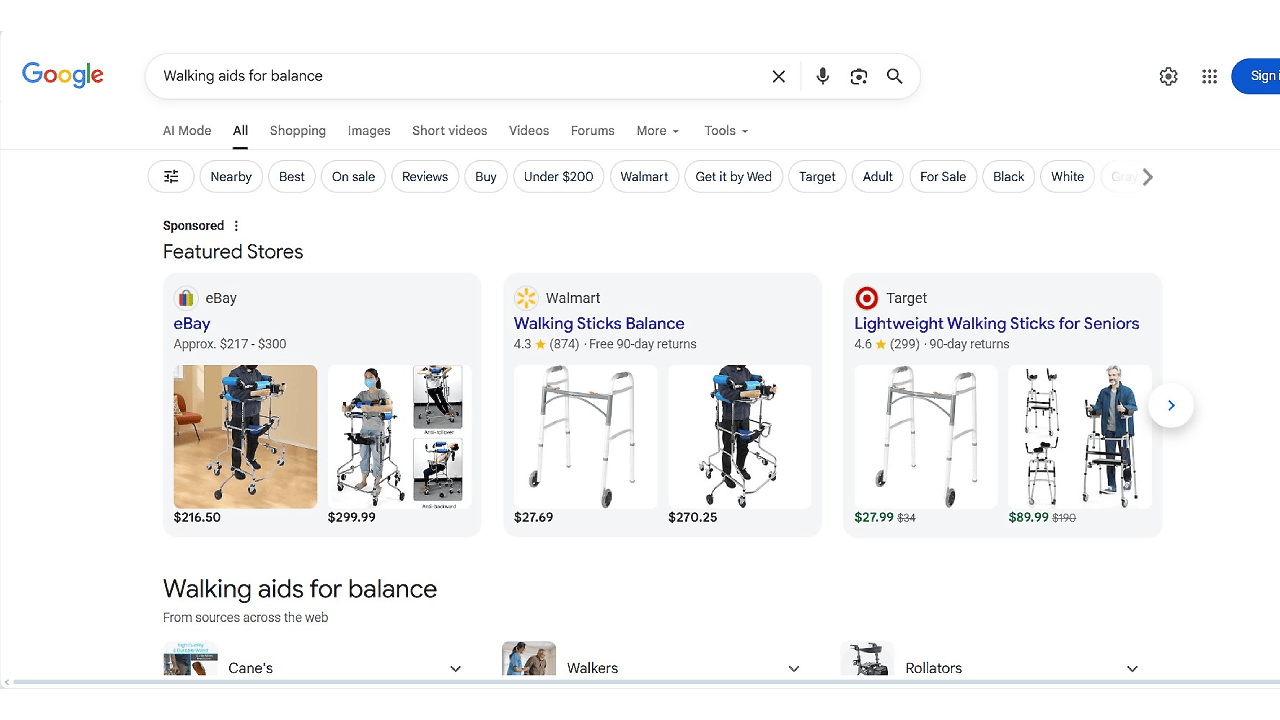
Task: Open the More menu dropdown
Action: click(657, 131)
